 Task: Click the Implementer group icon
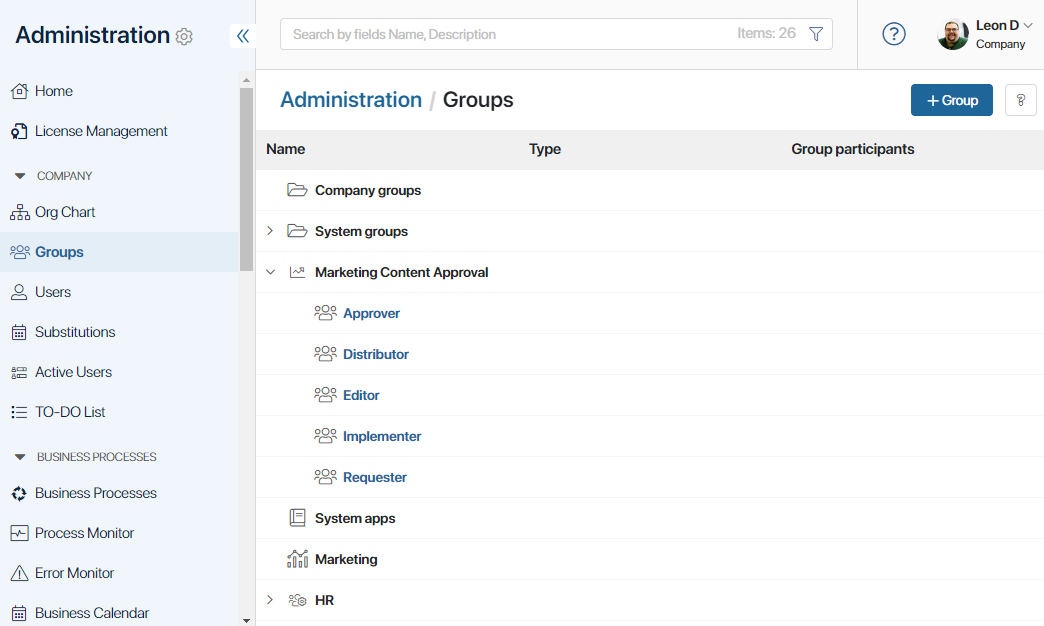(x=325, y=436)
